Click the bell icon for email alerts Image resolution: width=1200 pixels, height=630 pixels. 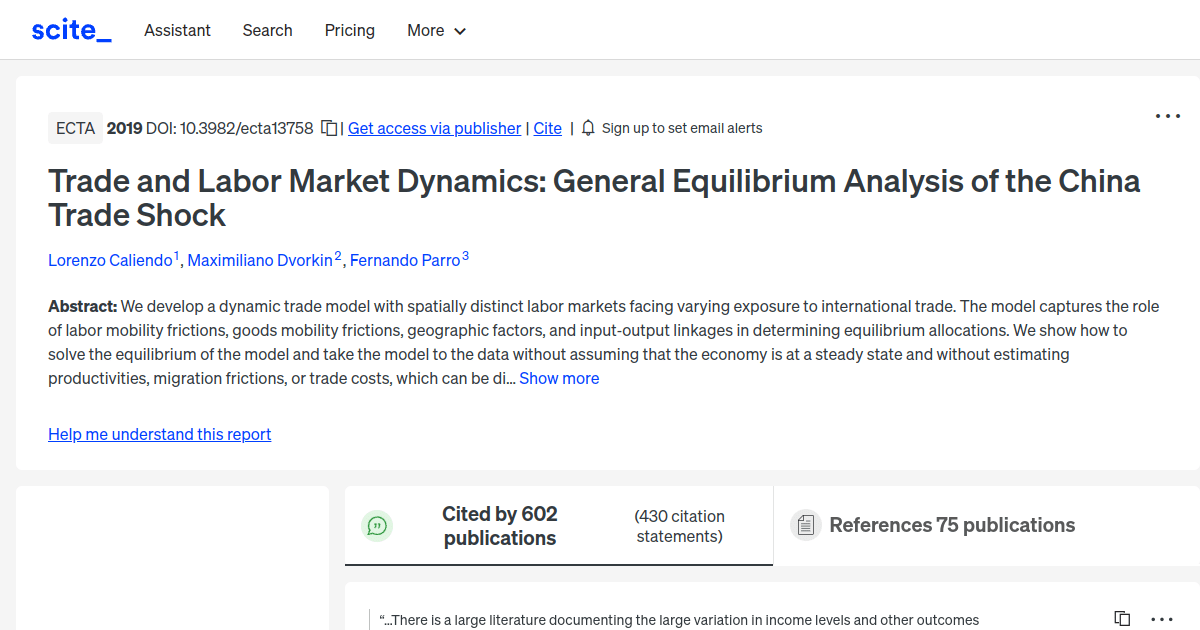click(x=588, y=128)
